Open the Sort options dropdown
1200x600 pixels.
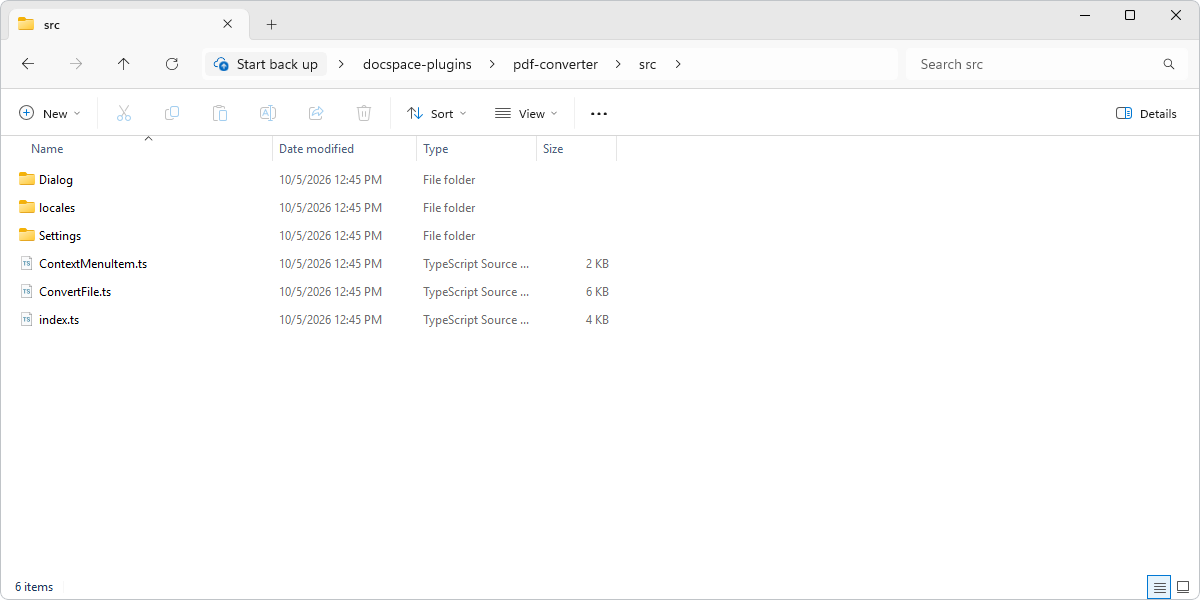pos(437,114)
